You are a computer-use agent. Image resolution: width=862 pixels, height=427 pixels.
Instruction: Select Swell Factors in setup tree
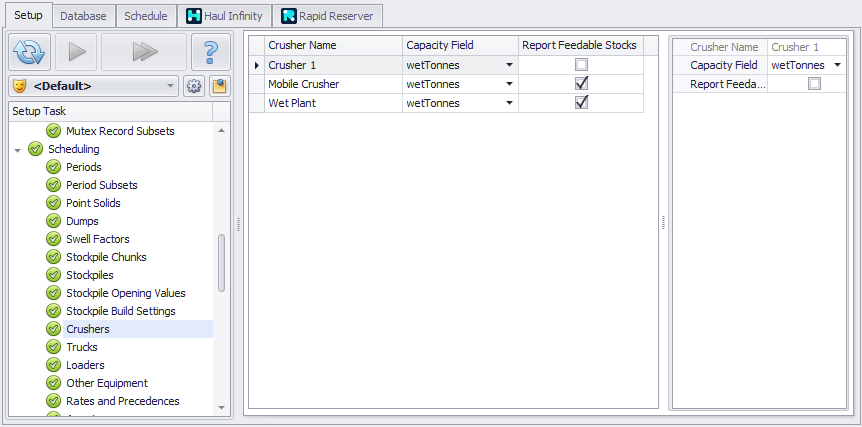pos(98,239)
